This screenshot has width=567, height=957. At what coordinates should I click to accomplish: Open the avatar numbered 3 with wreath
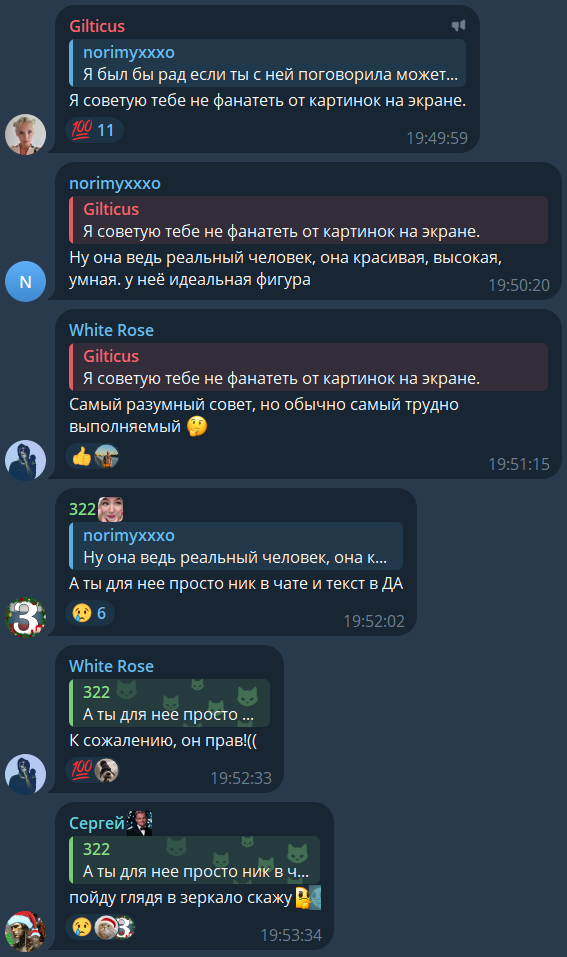tap(26, 617)
